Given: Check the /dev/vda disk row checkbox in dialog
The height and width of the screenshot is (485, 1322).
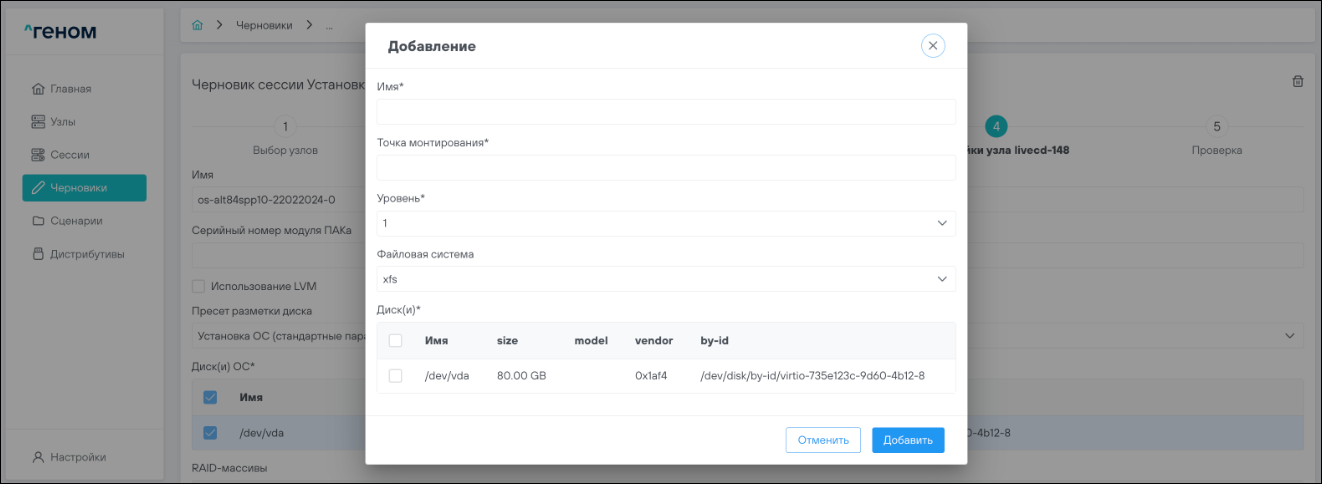Looking at the screenshot, I should [x=395, y=376].
